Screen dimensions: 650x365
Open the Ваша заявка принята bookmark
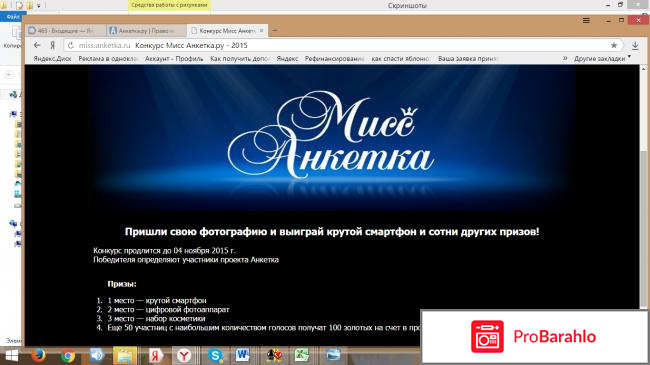pos(468,59)
